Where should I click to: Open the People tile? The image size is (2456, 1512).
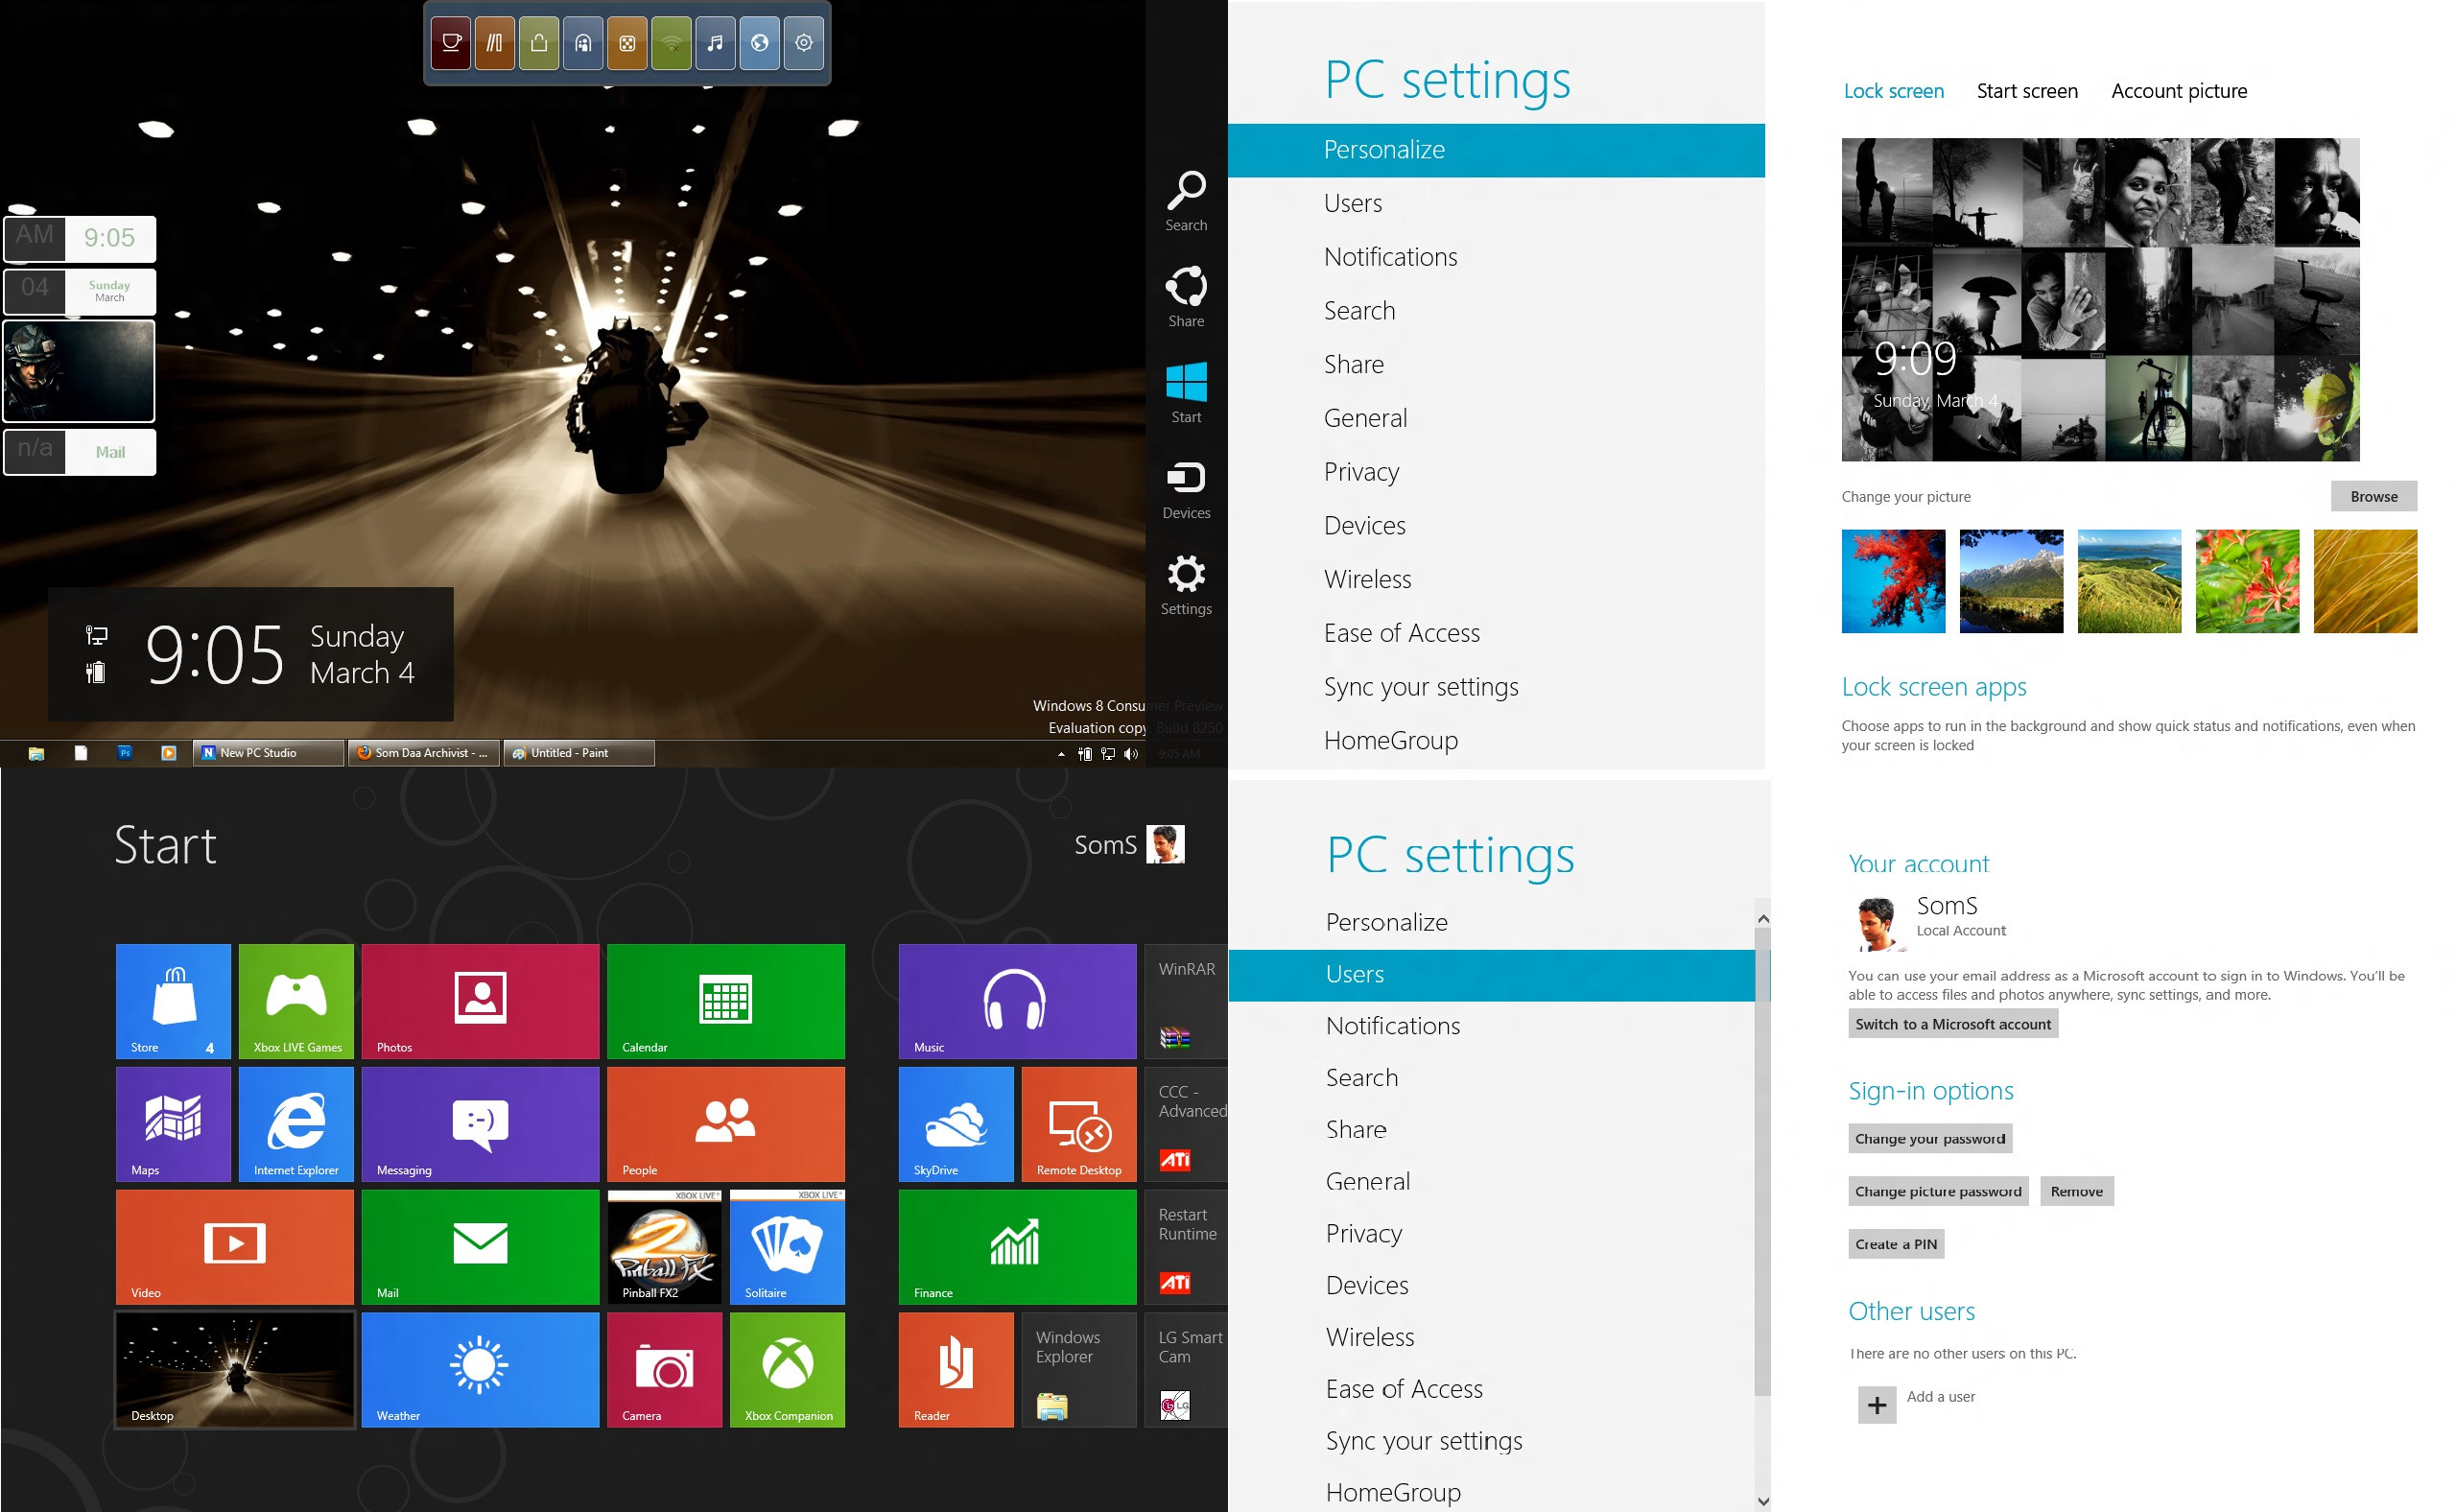click(726, 1124)
